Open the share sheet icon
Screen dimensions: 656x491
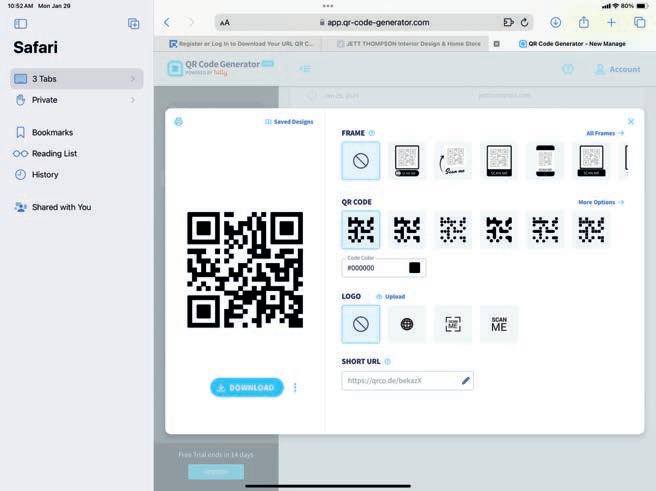point(584,22)
